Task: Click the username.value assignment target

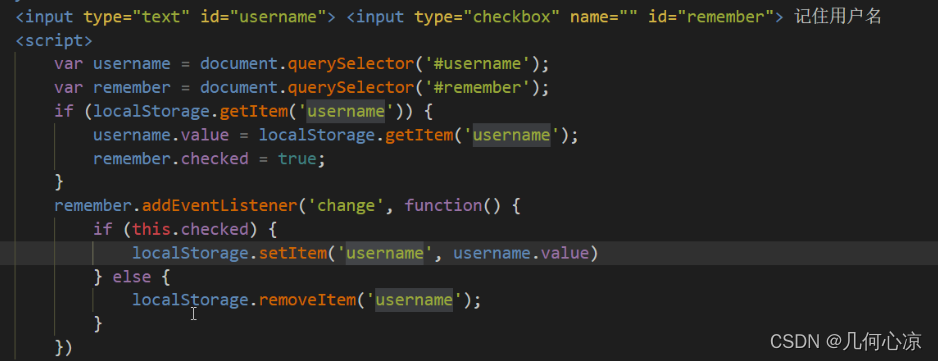Action: [161, 135]
